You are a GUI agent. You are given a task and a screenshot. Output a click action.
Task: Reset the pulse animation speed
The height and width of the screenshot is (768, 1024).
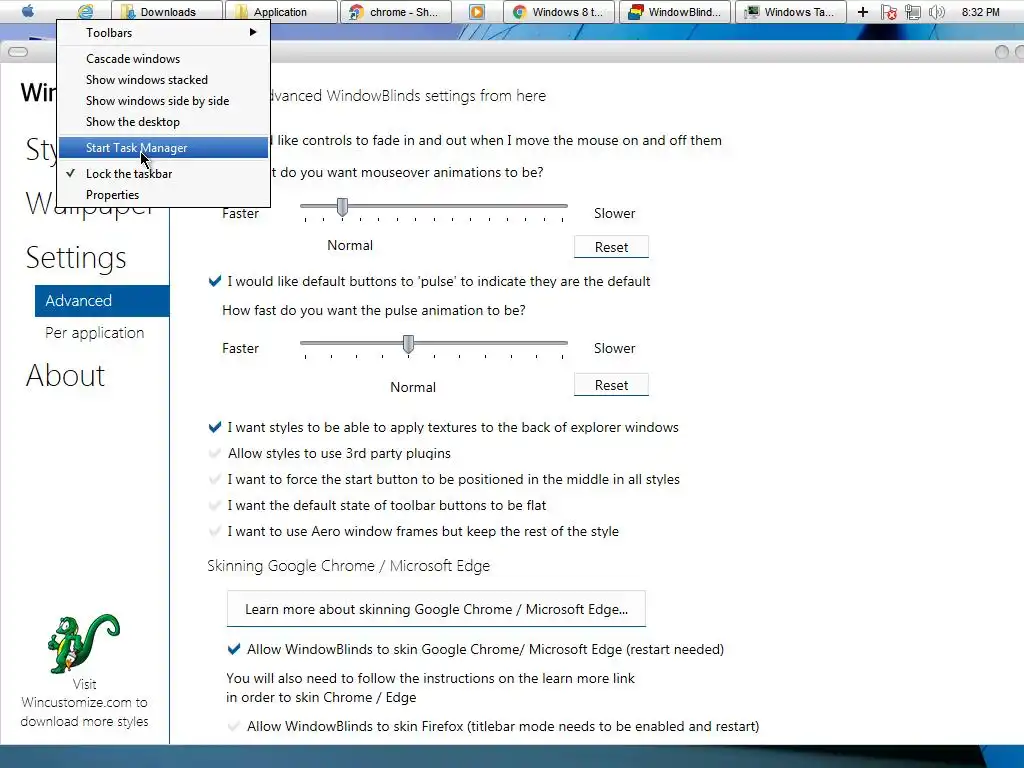[x=611, y=385]
